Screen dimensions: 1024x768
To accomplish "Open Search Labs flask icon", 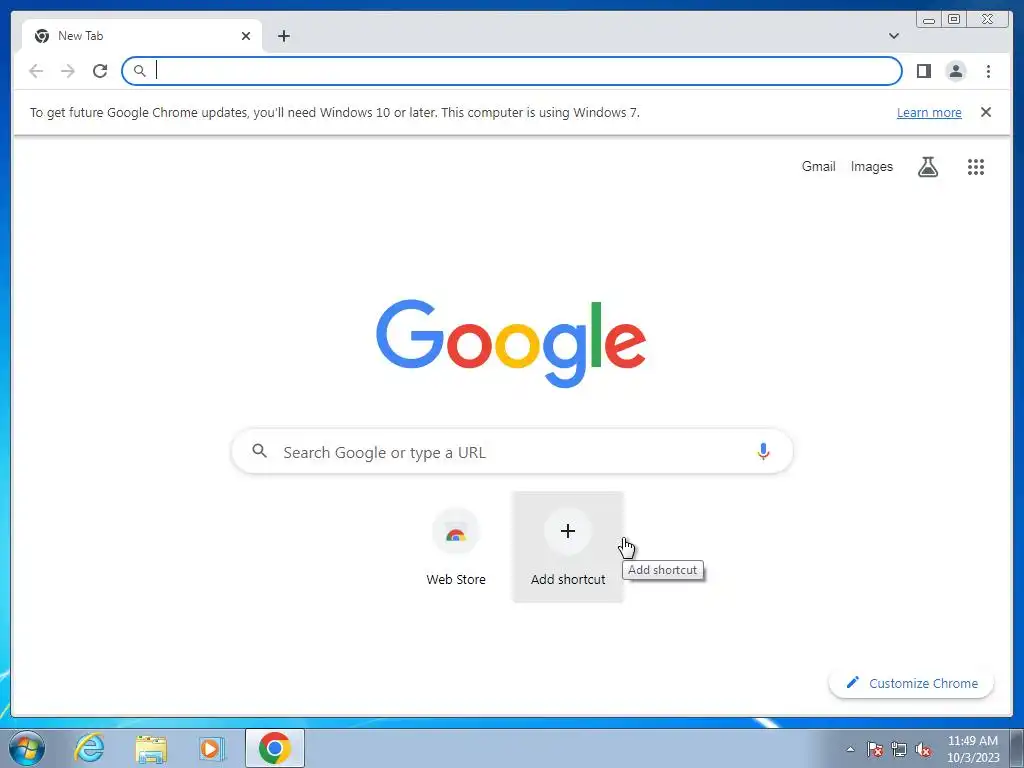I will coord(928,167).
